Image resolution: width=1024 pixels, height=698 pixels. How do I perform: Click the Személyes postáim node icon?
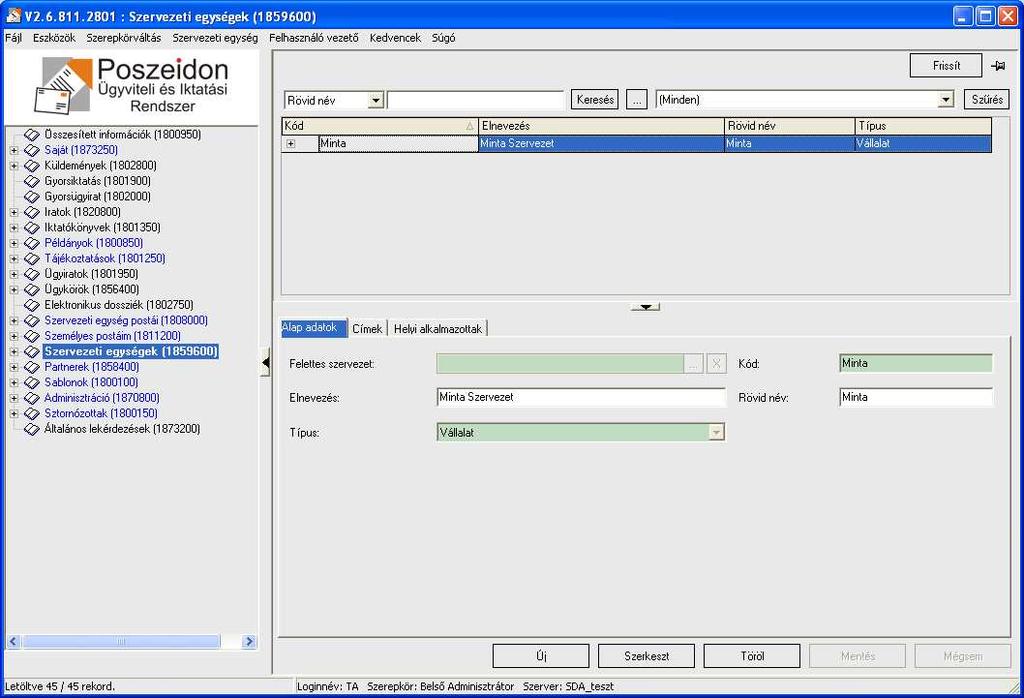click(x=31, y=336)
